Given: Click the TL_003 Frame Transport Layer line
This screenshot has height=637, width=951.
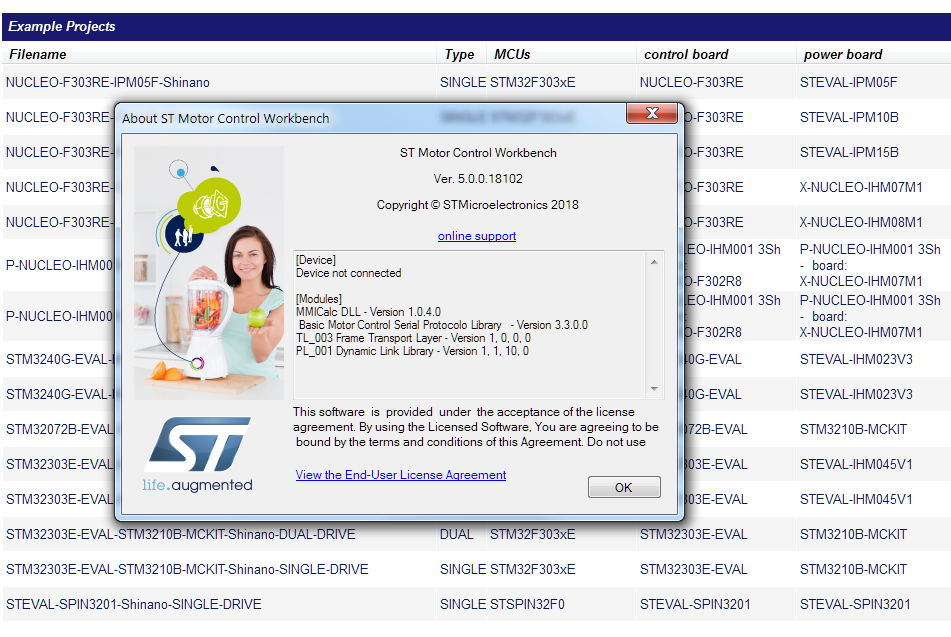Looking at the screenshot, I should pyautogui.click(x=413, y=338).
